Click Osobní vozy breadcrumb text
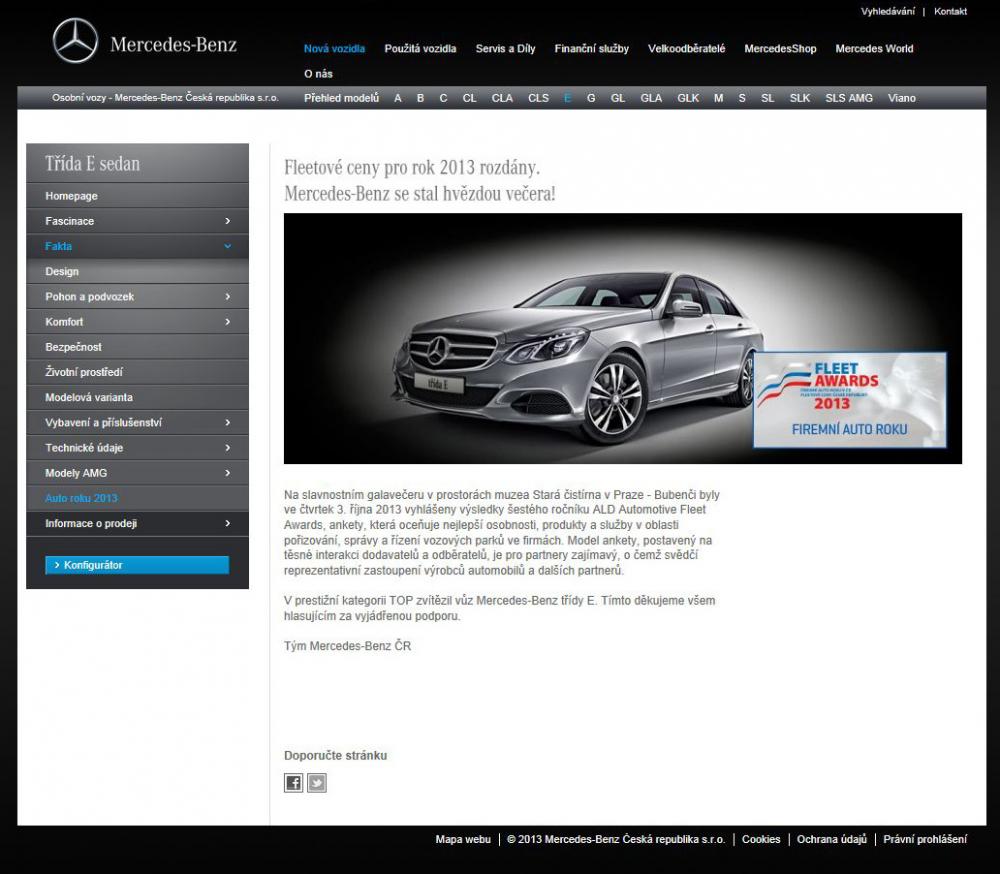Screen dimensions: 1000x874 [165, 98]
